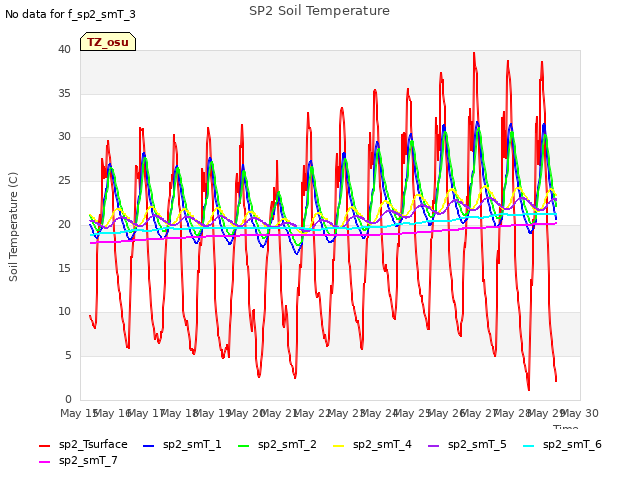Toggle sp2_smT_4 legend entry

(x=372, y=444)
